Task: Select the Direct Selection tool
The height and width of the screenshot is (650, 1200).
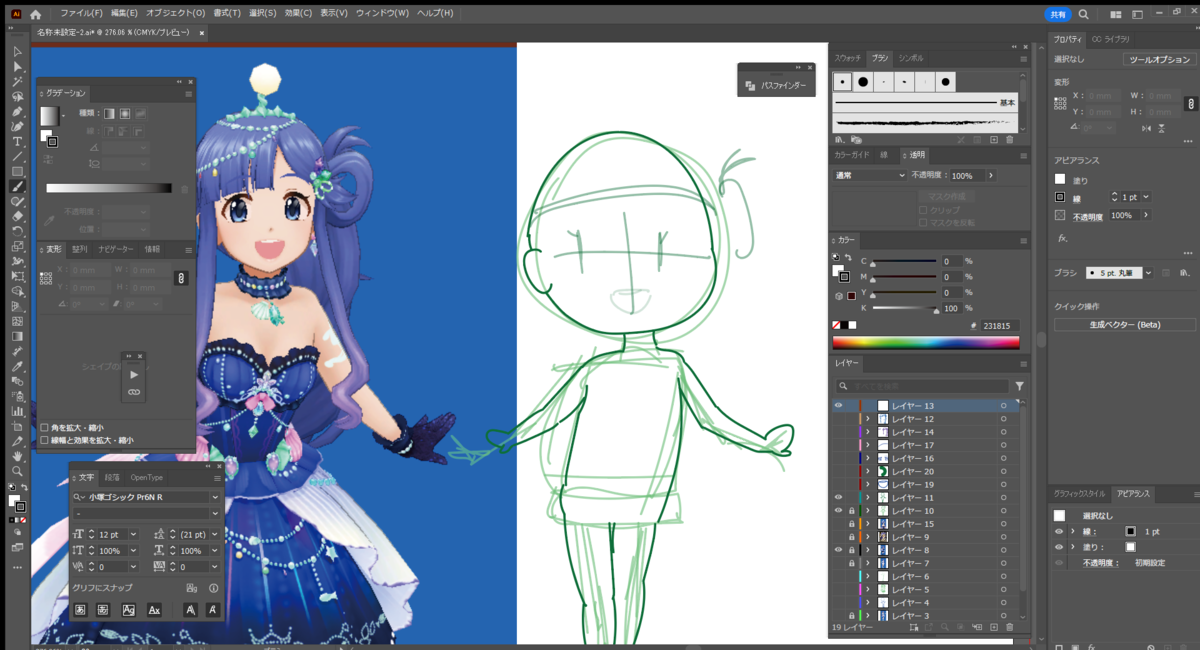Action: click(x=18, y=67)
